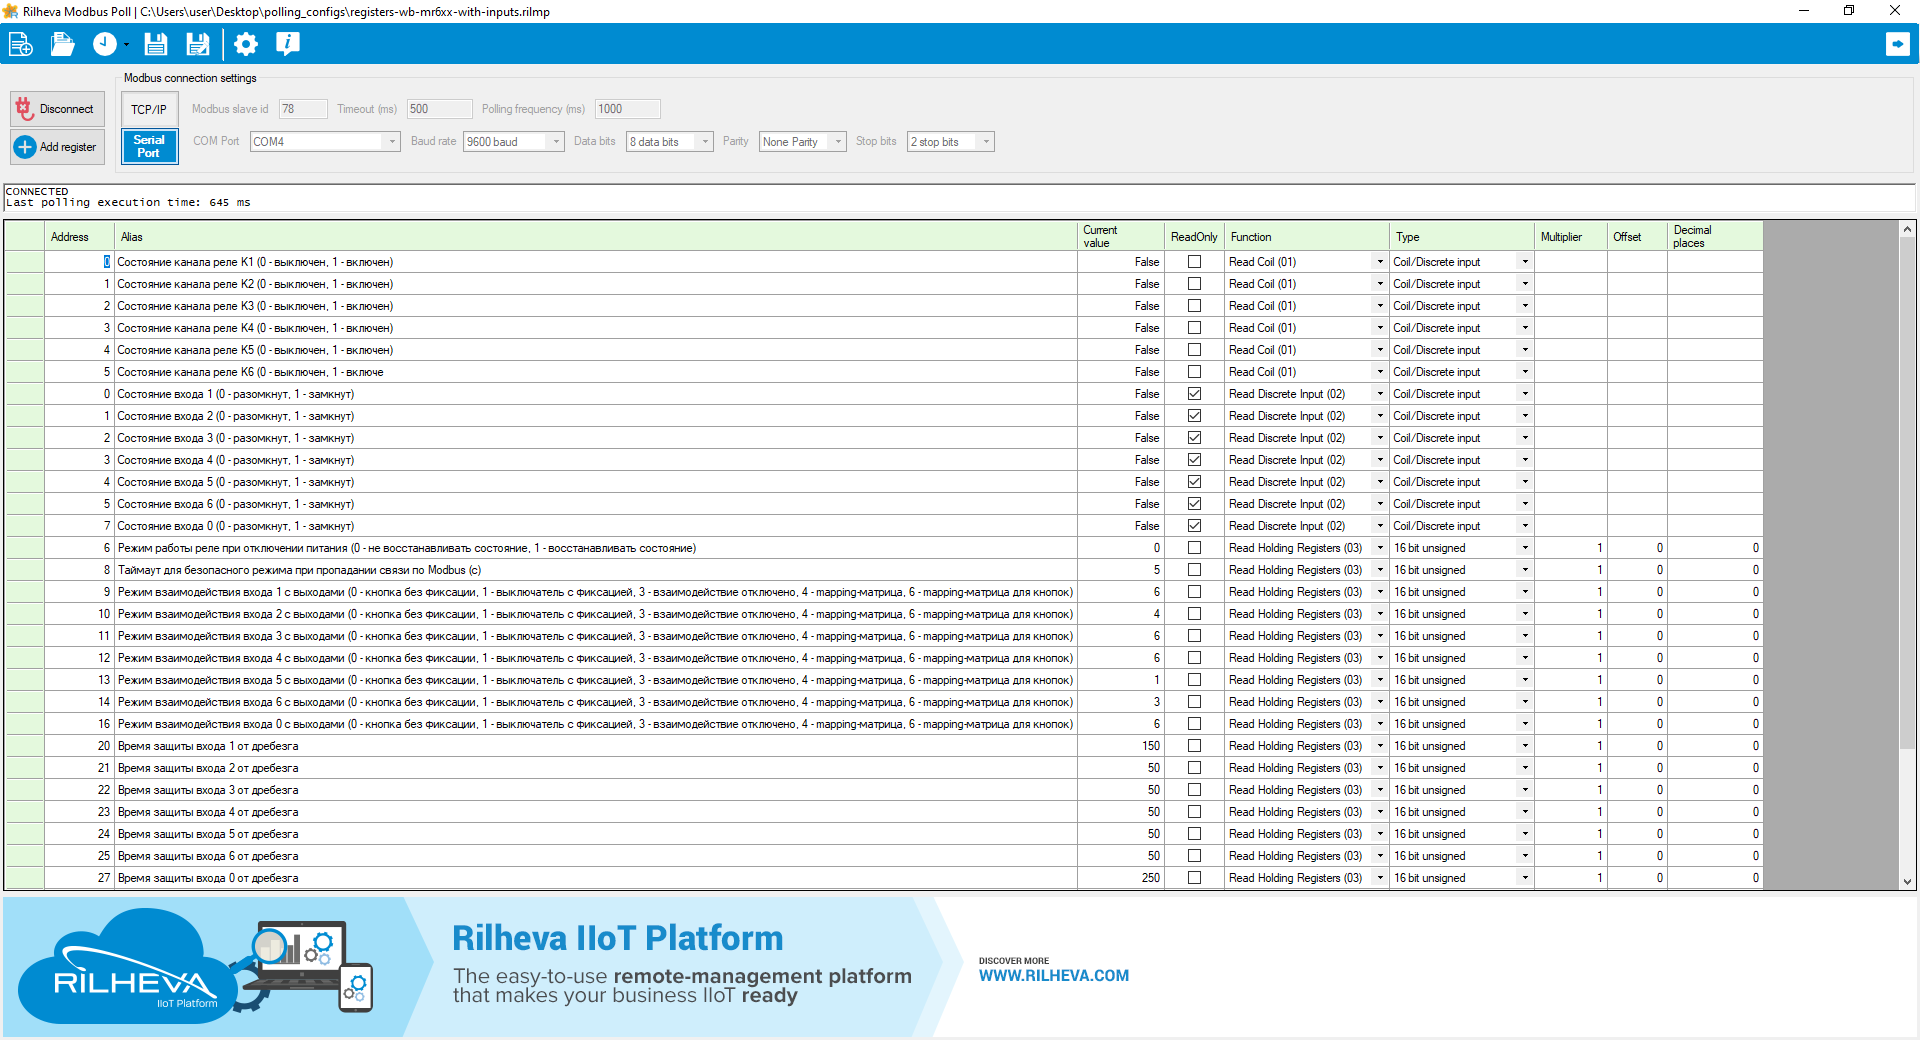Open an existing configuration file
The image size is (1920, 1040).
point(63,44)
